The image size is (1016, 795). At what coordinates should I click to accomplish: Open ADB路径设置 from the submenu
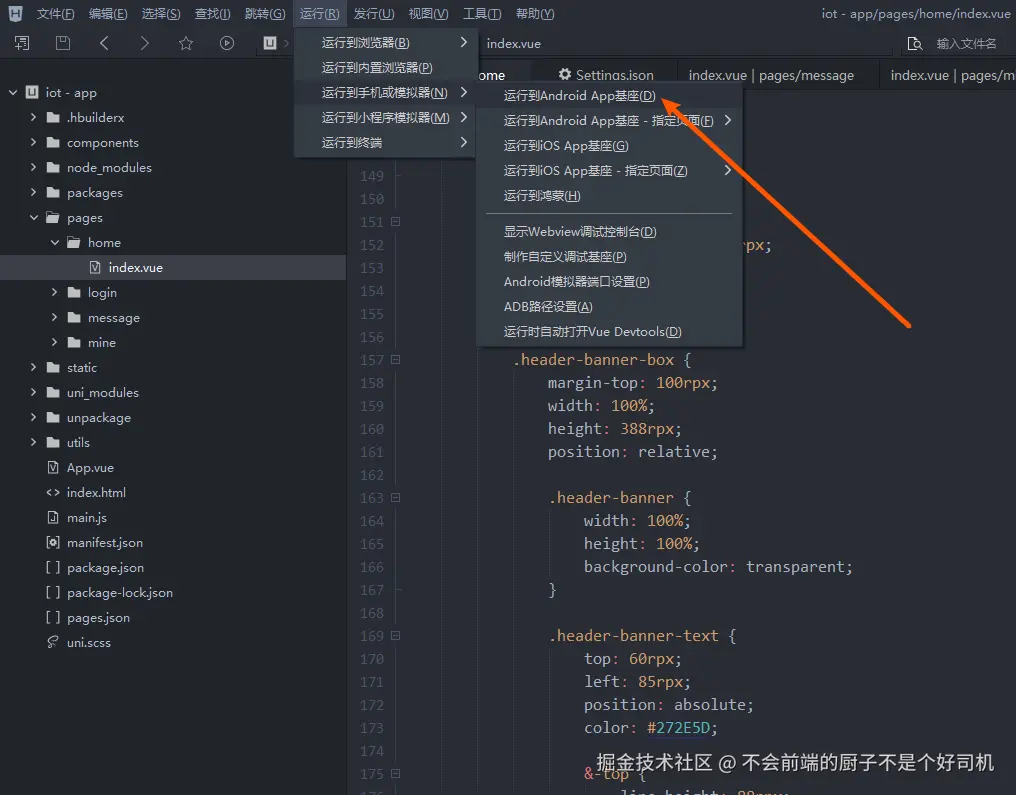[x=548, y=307]
